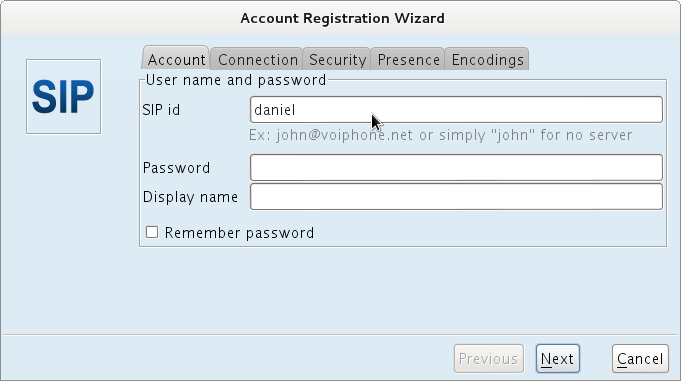Focus the SIP id field containing daniel
The width and height of the screenshot is (681, 381).
[x=456, y=109]
